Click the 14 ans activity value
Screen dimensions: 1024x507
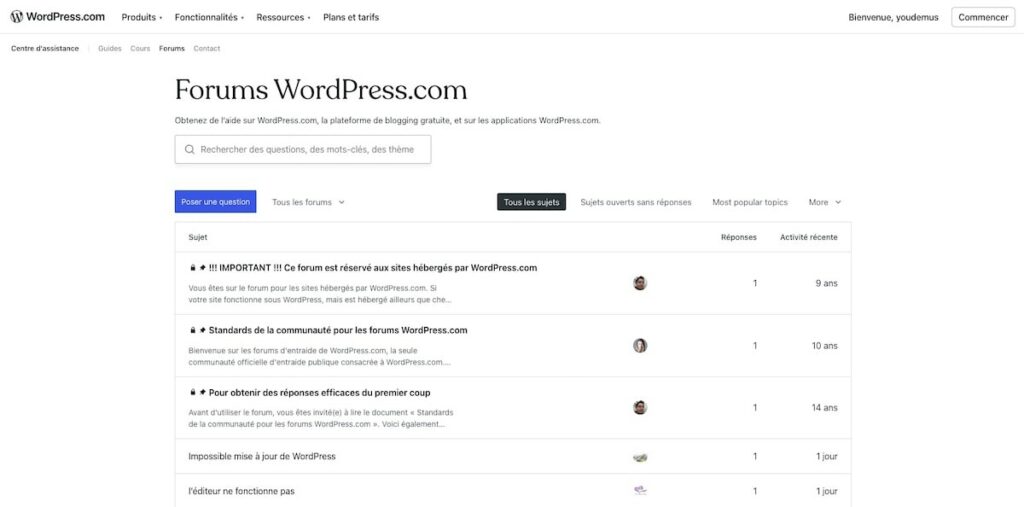tap(825, 408)
